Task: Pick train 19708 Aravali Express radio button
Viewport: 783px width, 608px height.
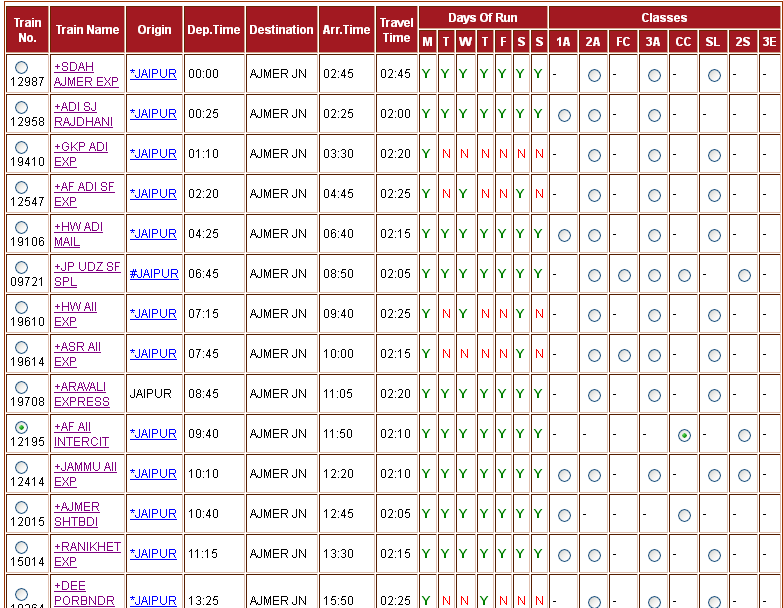Action: (x=22, y=387)
